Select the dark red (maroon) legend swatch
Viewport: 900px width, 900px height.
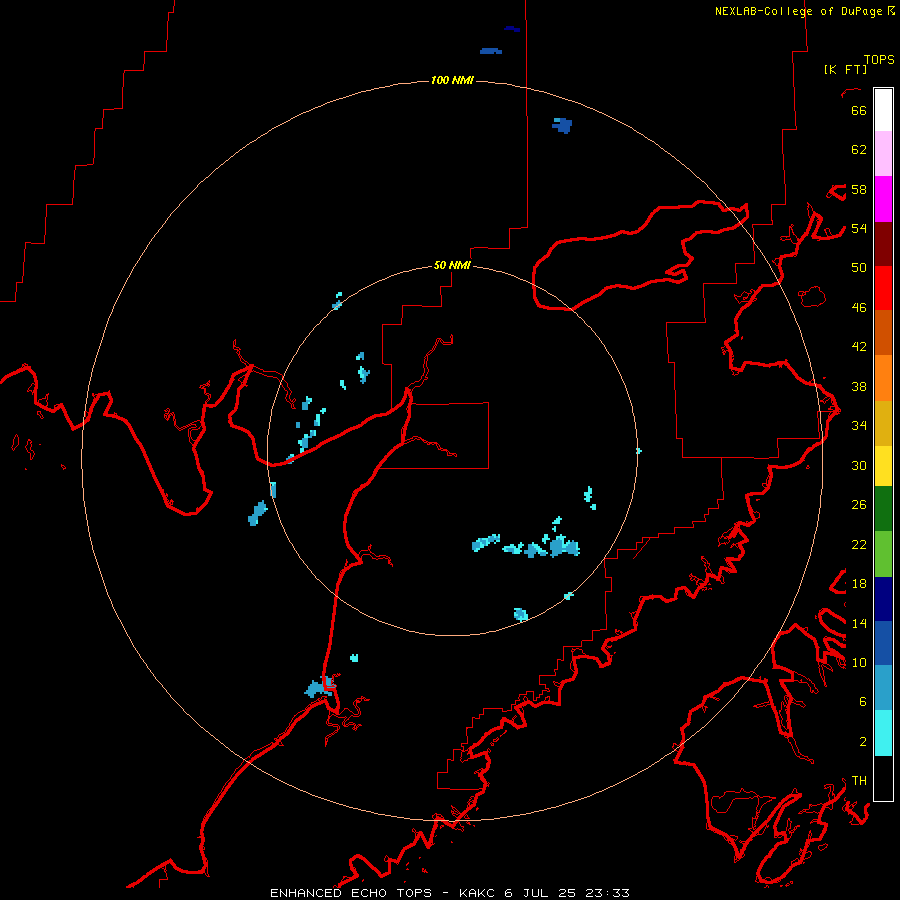tap(883, 244)
